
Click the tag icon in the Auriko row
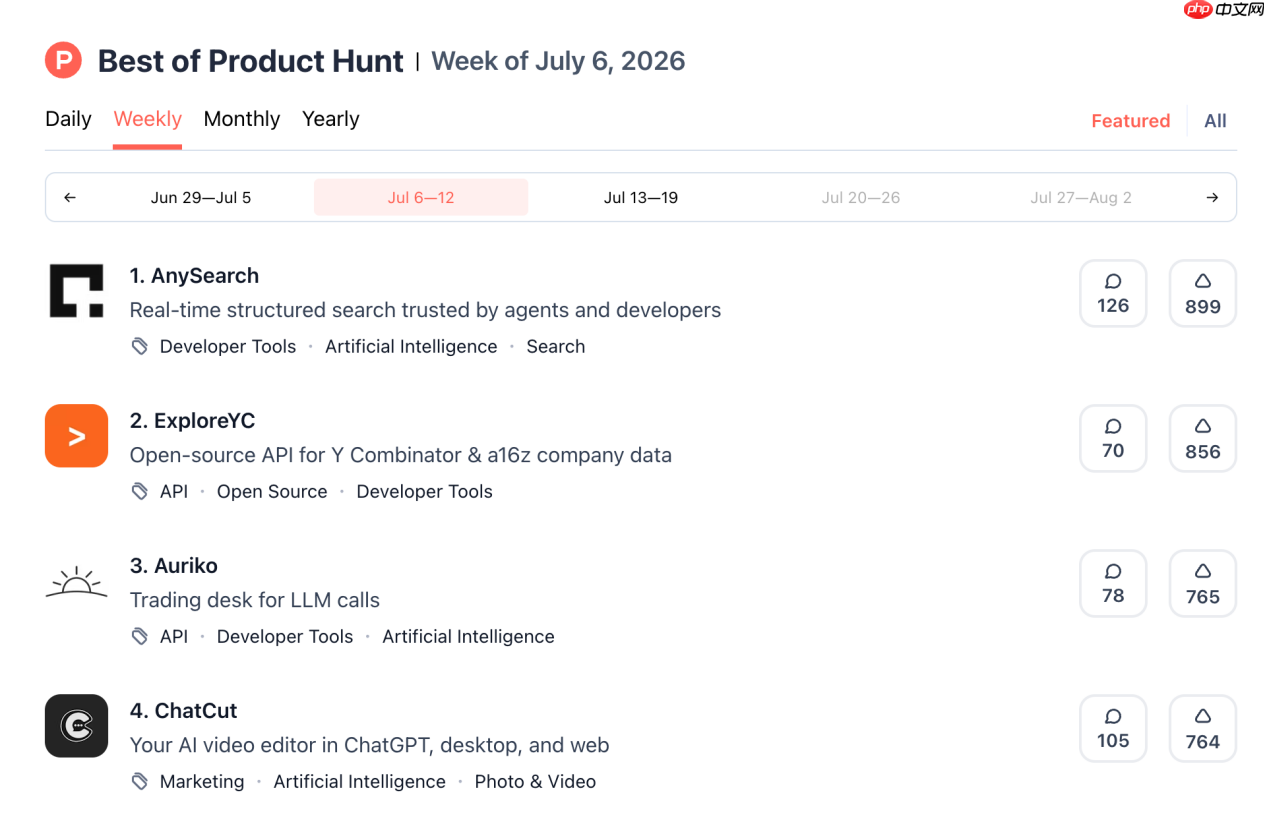[x=140, y=636]
